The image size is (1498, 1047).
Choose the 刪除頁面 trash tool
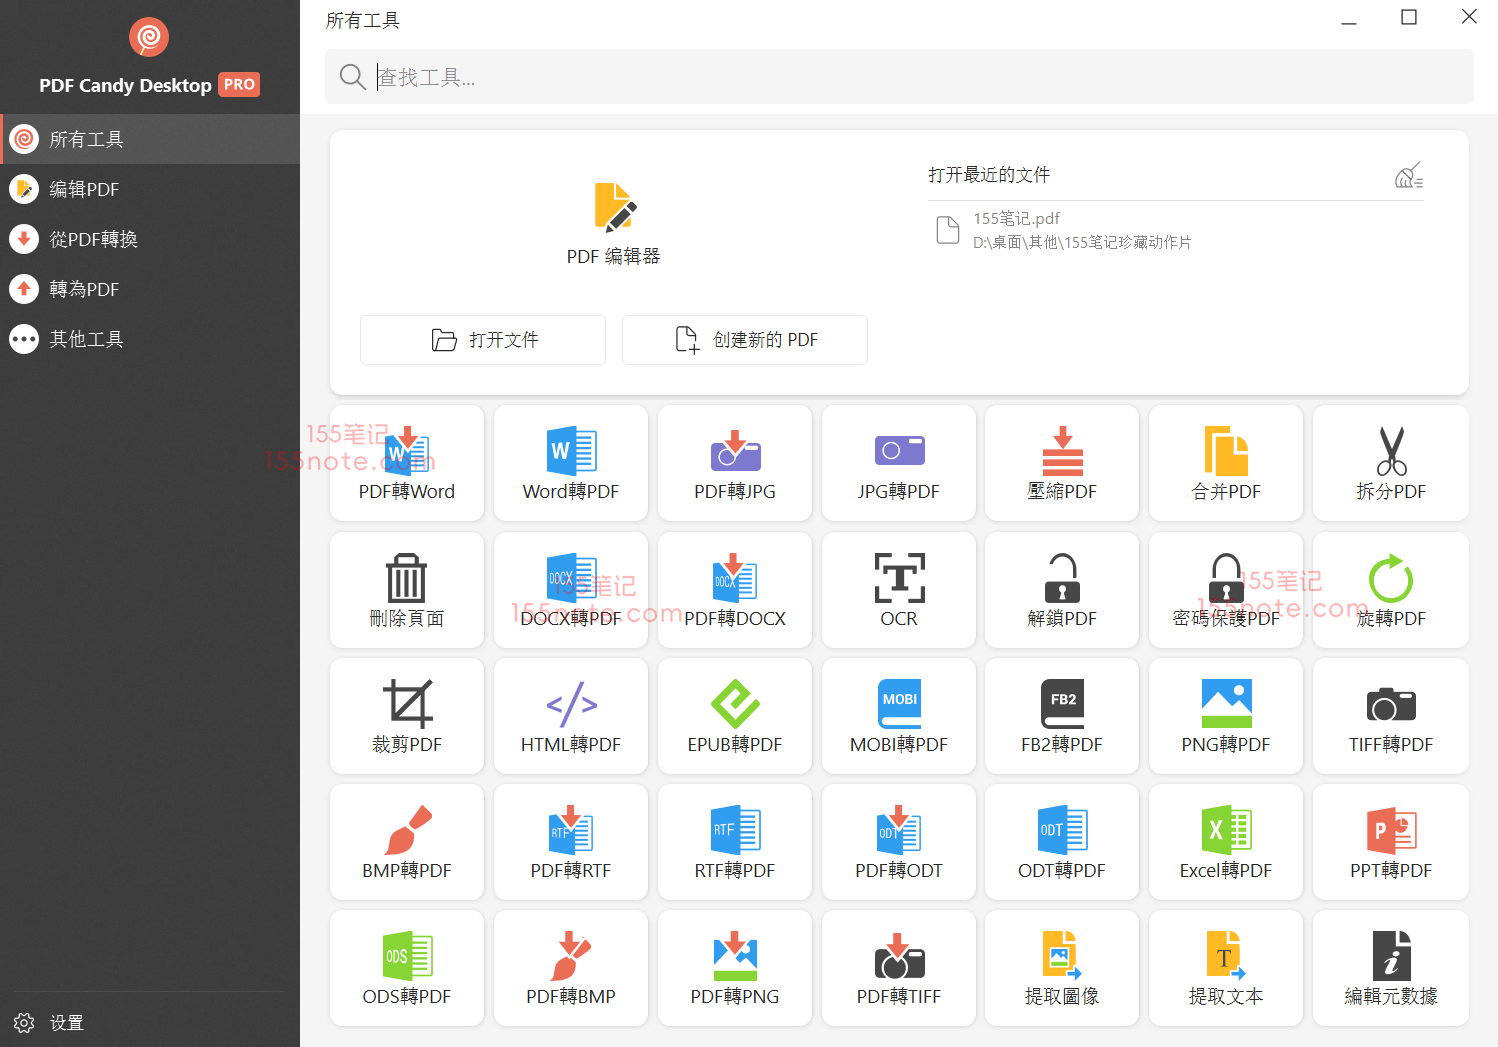click(x=406, y=590)
